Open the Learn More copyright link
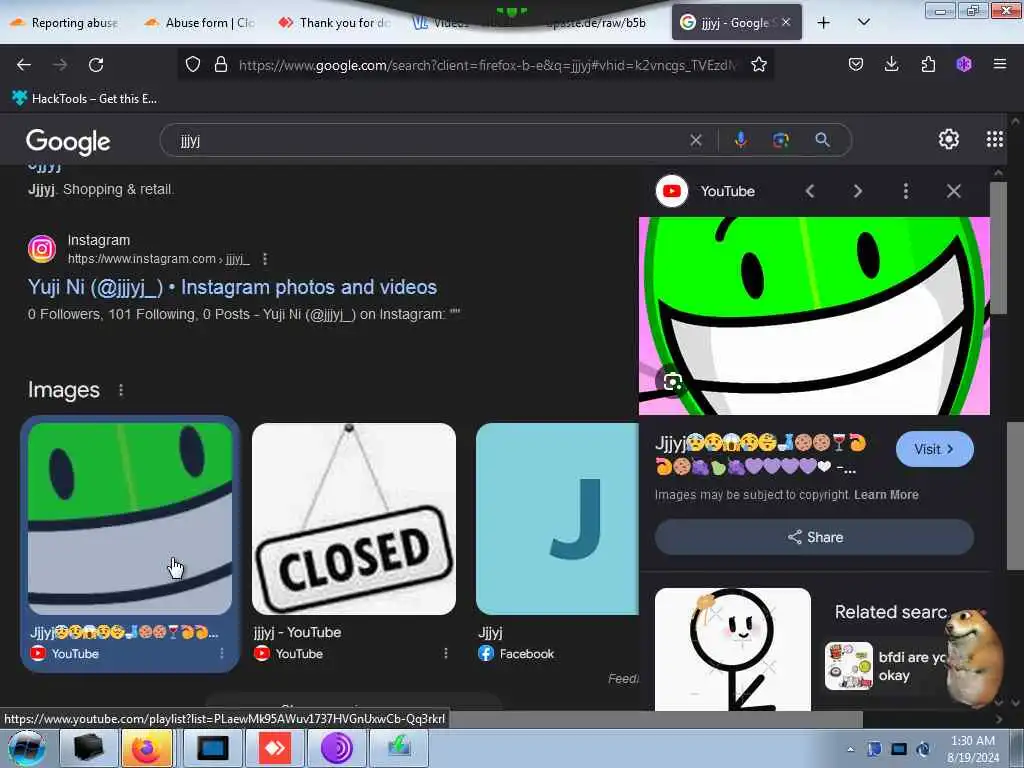Viewport: 1024px width, 768px height. tap(886, 495)
